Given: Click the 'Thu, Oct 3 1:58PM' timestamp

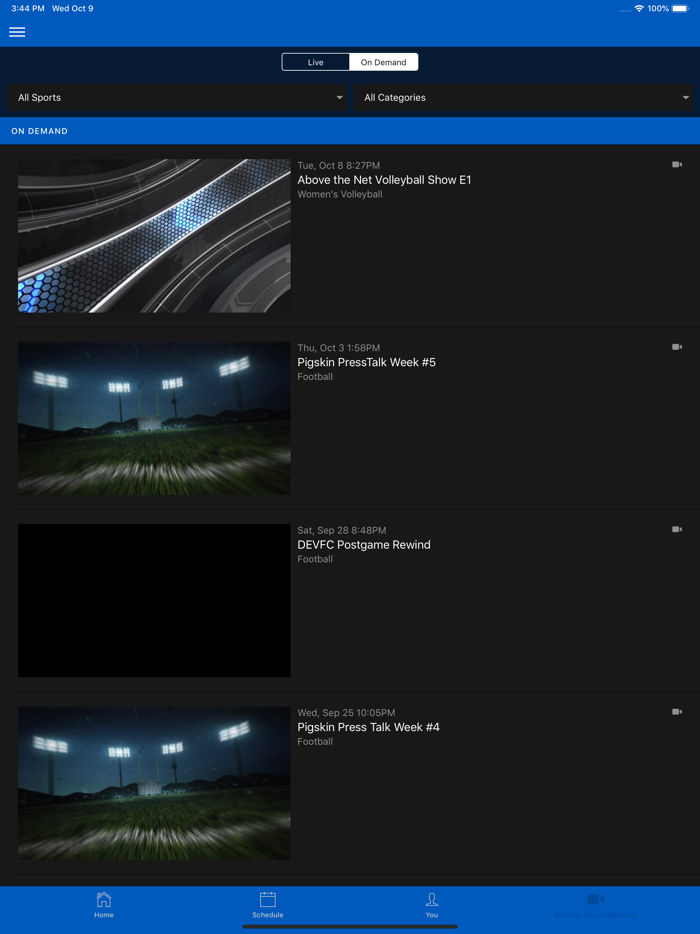Looking at the screenshot, I should (x=338, y=348).
